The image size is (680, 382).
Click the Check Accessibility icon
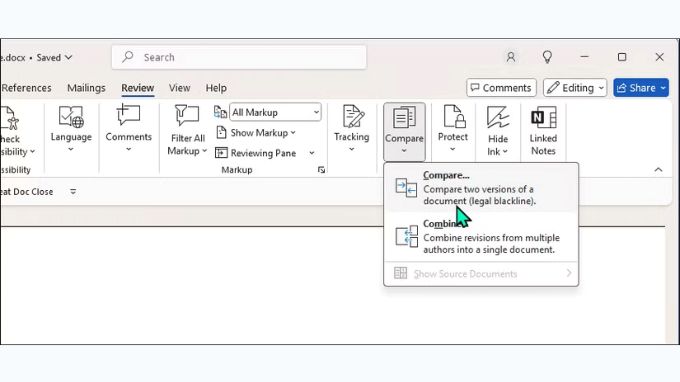[x=10, y=118]
